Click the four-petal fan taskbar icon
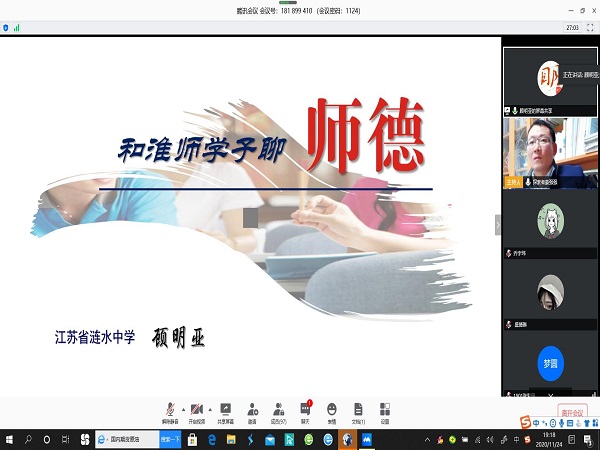 [85, 439]
